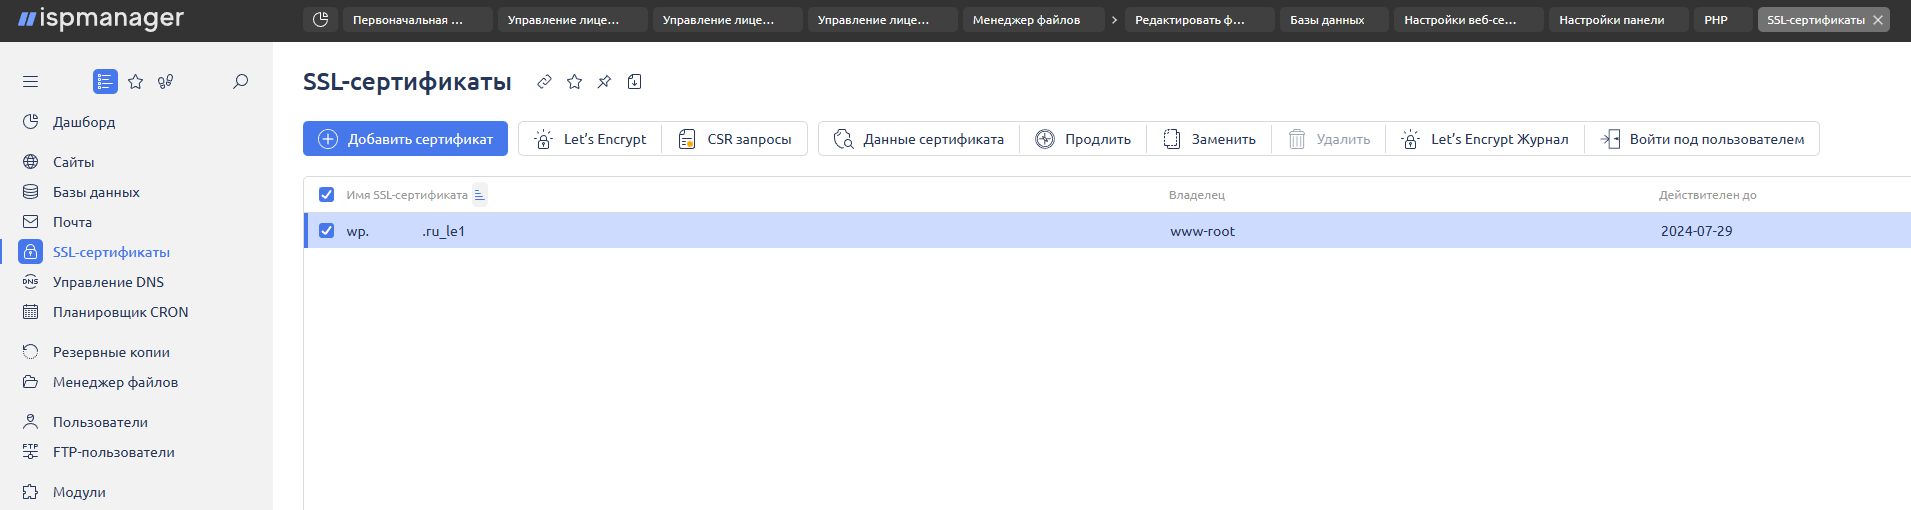The height and width of the screenshot is (510, 1911).
Task: Click the ispmanager logo
Action: pyautogui.click(x=101, y=18)
